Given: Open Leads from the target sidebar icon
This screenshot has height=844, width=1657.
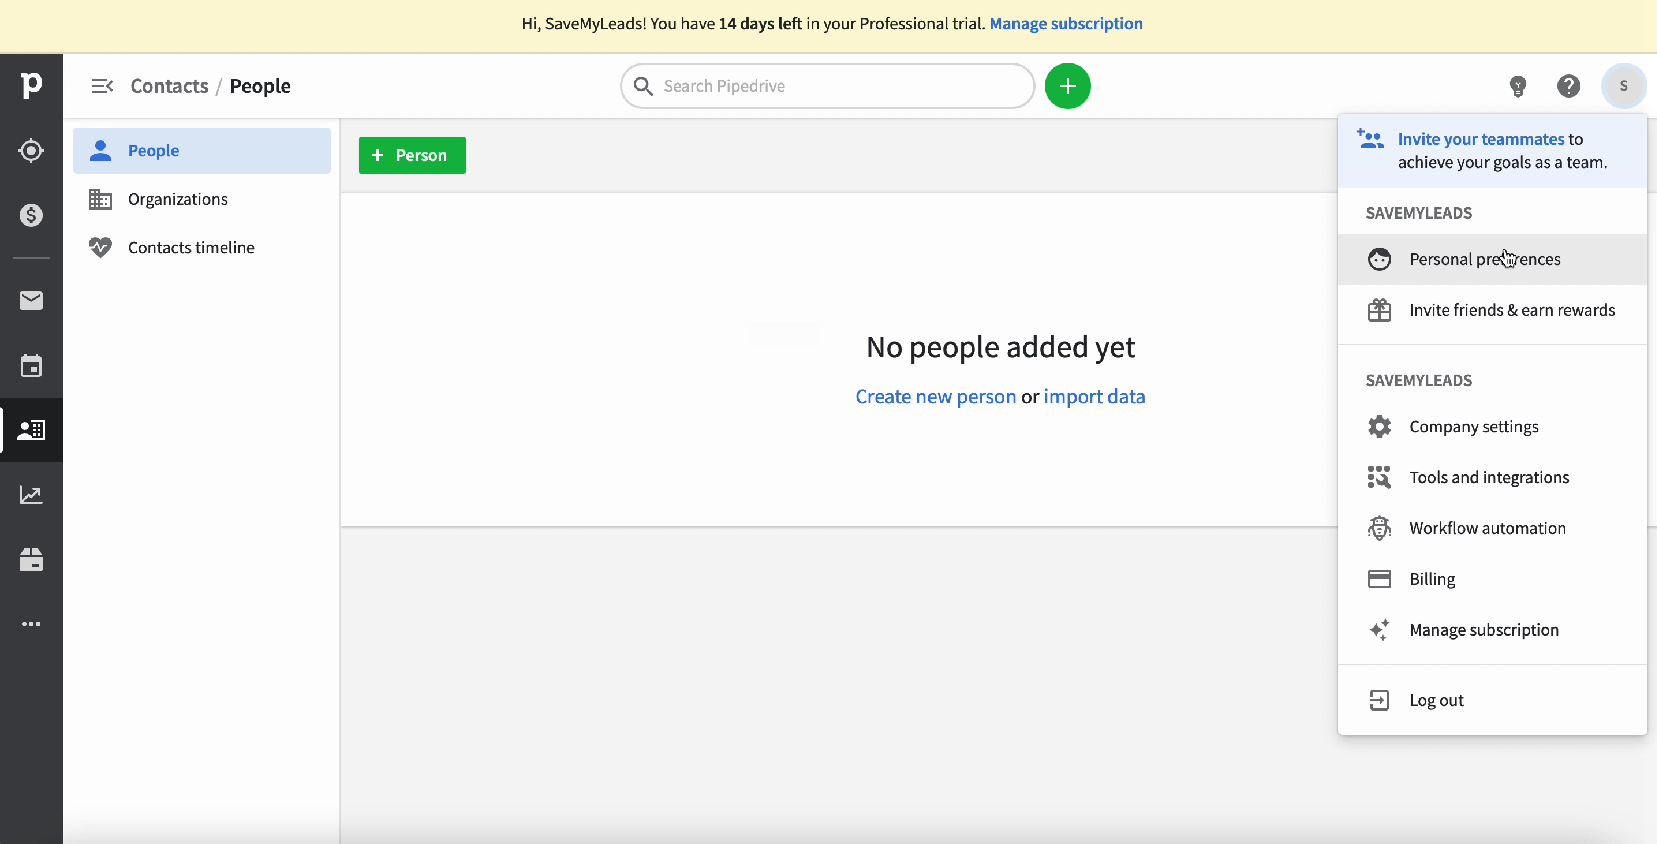Looking at the screenshot, I should coord(31,150).
